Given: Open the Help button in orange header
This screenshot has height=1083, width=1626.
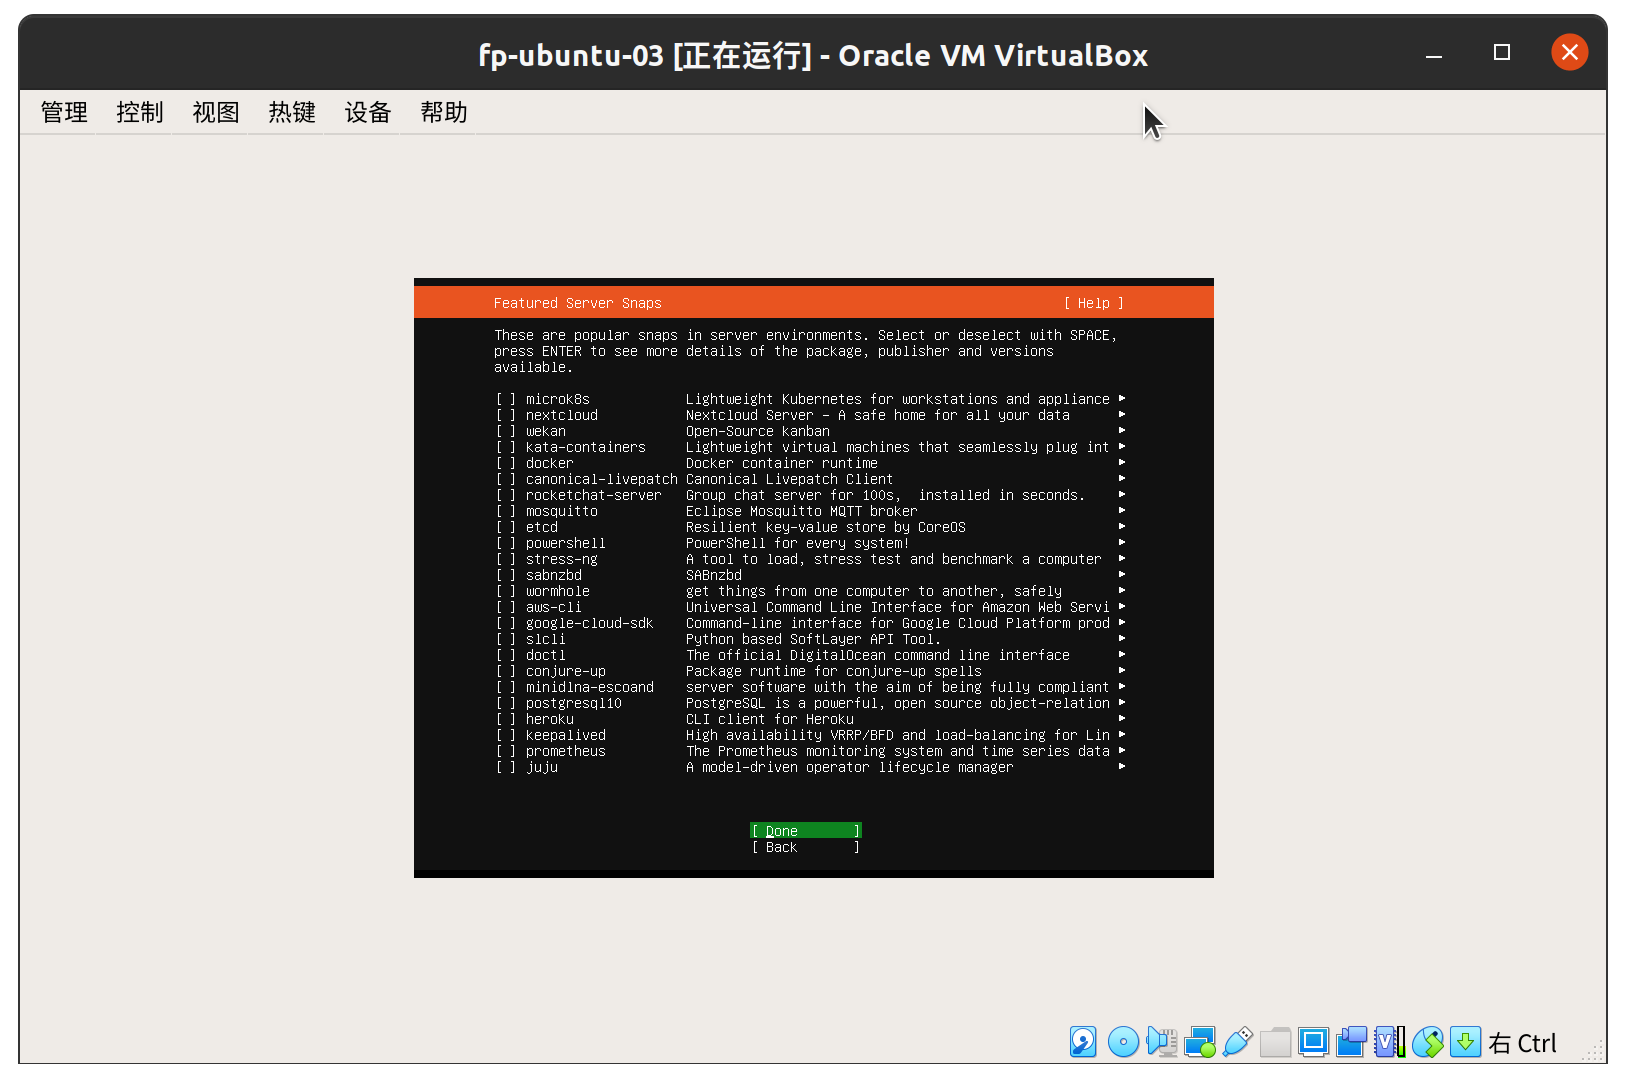Looking at the screenshot, I should coord(1094,303).
